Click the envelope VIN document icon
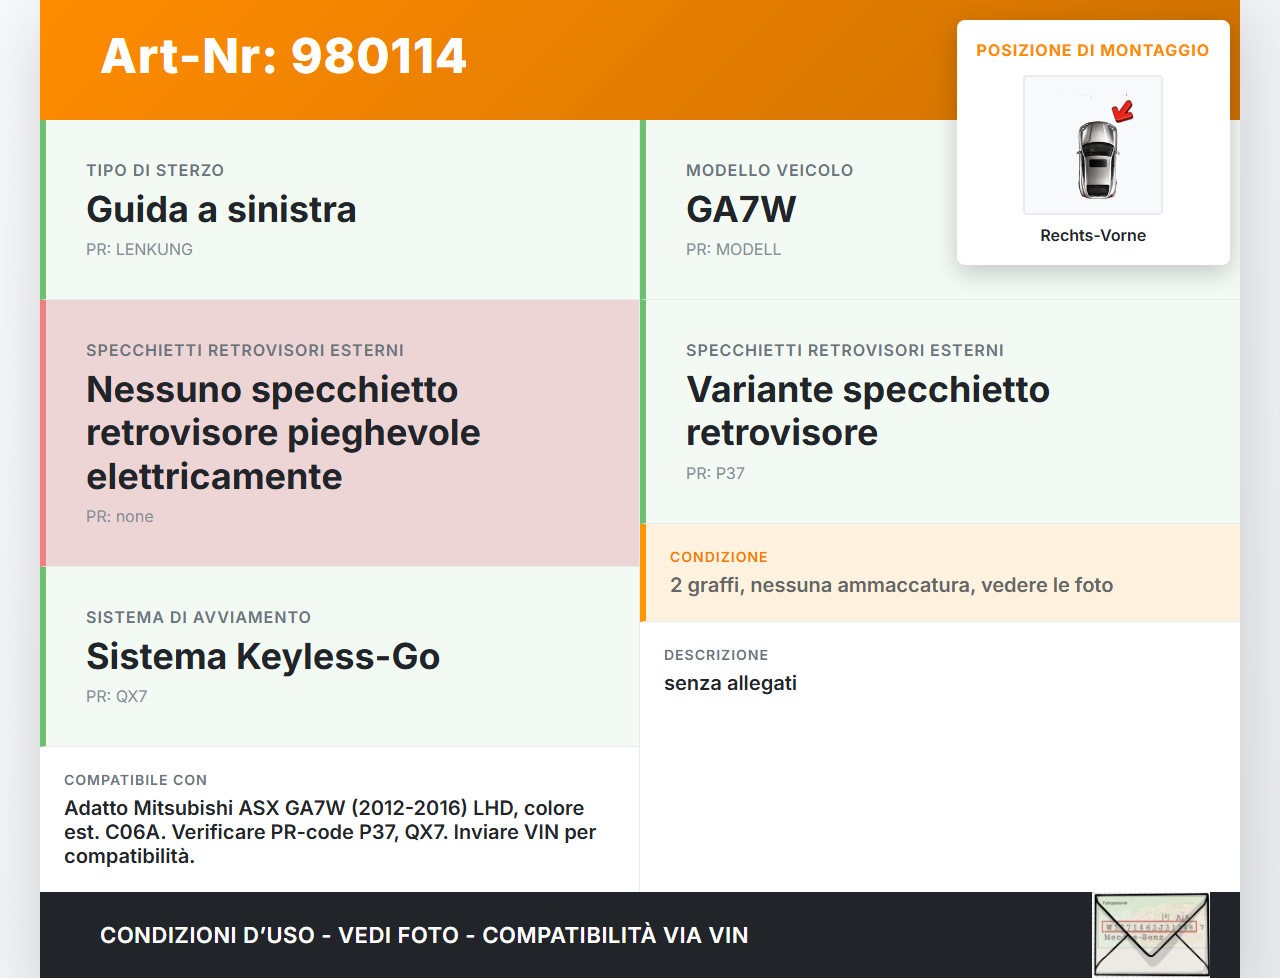This screenshot has width=1280, height=978. click(1151, 934)
